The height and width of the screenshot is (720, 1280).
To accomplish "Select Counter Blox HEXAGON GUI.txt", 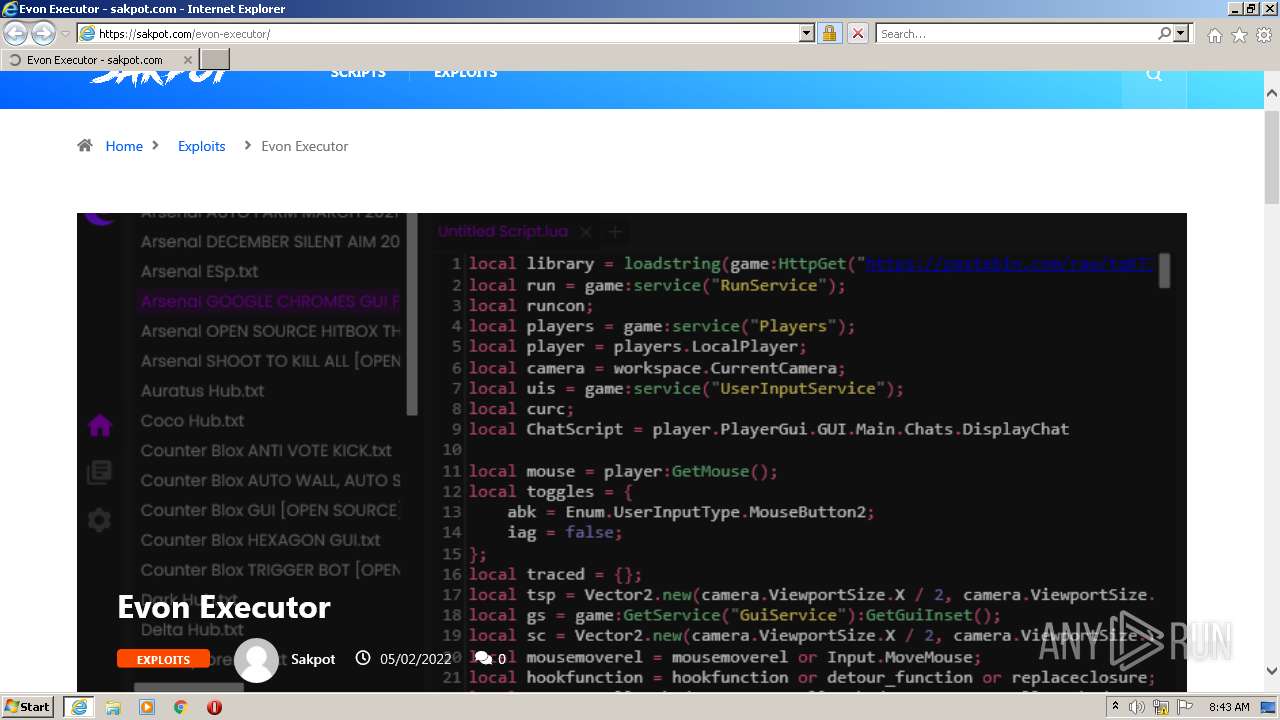I will (x=261, y=540).
